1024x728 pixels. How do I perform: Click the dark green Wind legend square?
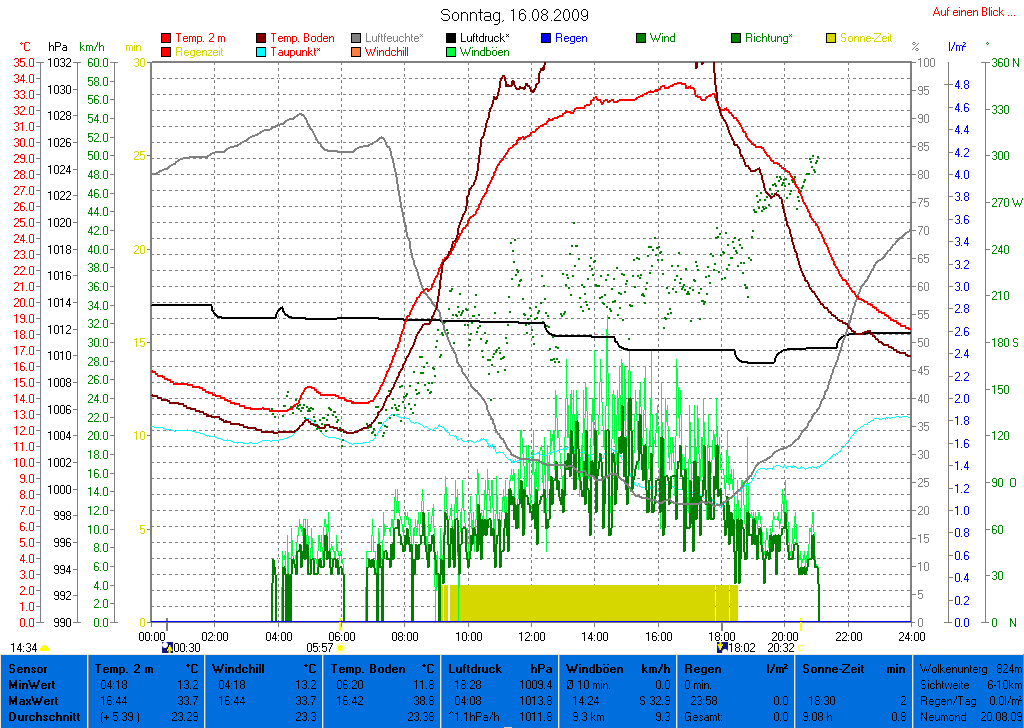tap(641, 38)
